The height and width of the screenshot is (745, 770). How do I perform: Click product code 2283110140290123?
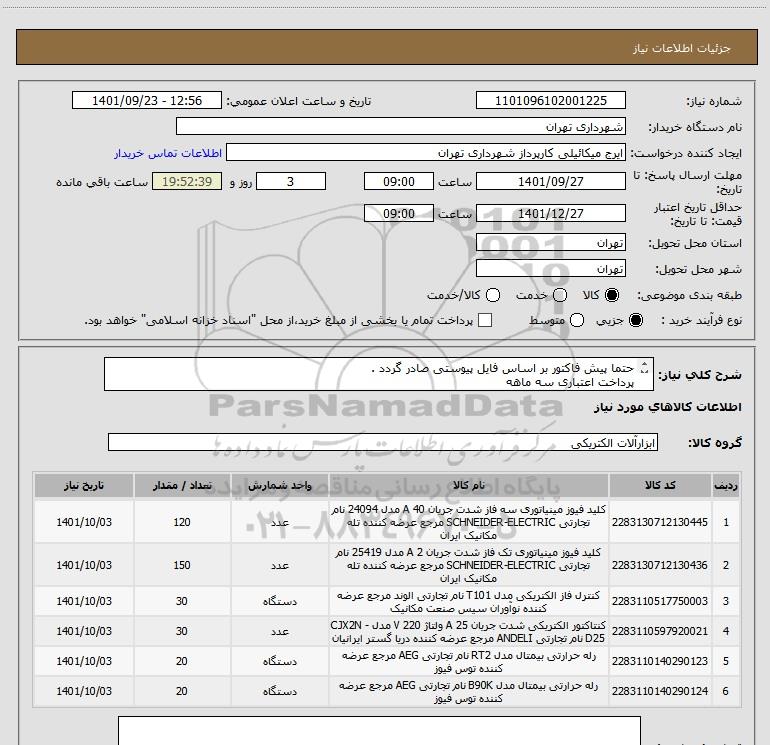660,661
